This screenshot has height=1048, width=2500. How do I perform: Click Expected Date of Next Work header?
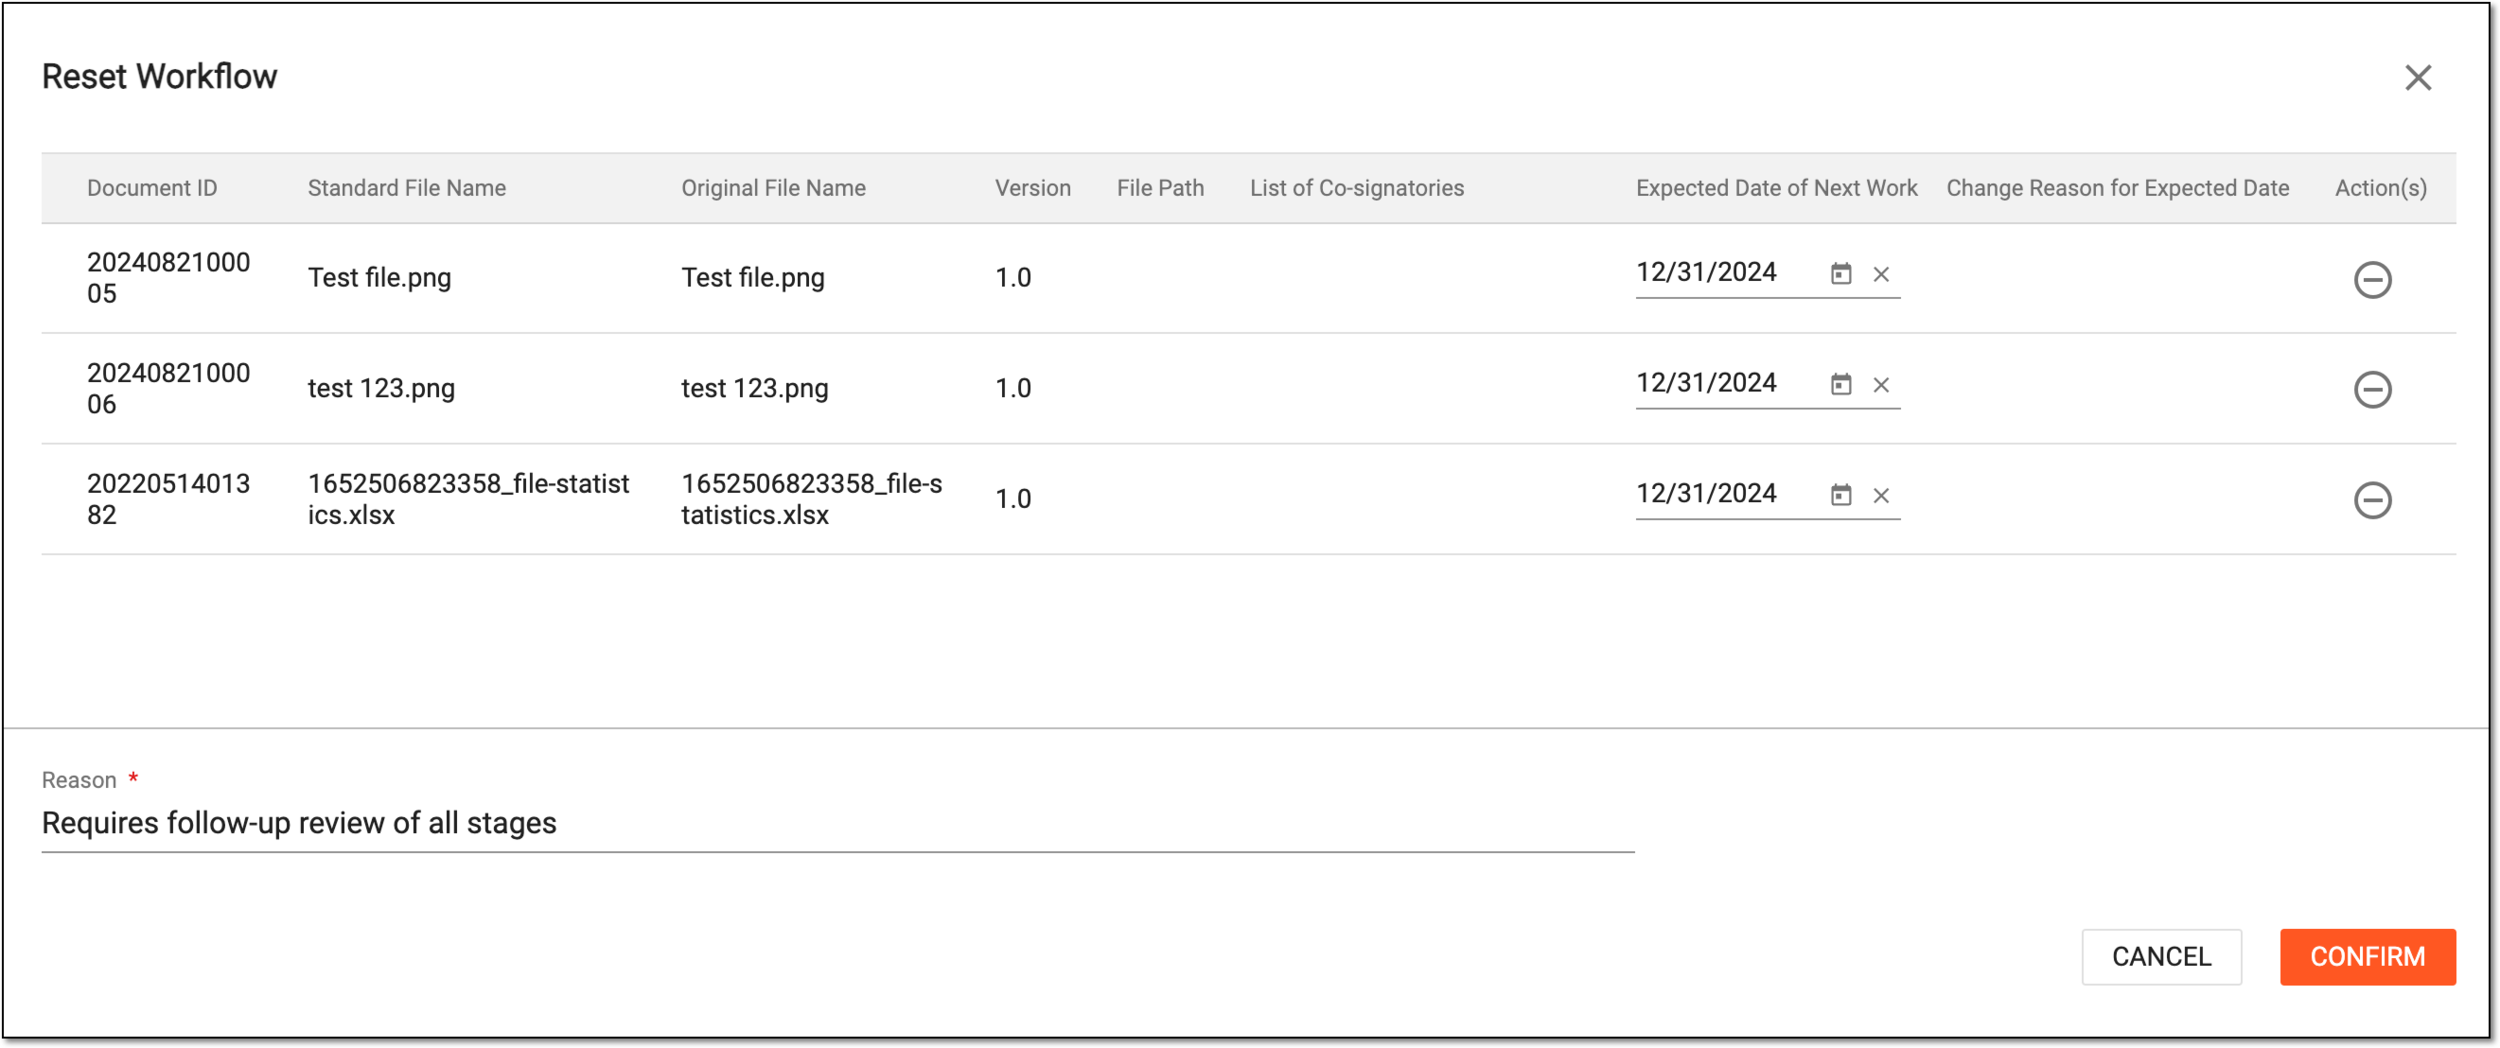coord(1776,188)
